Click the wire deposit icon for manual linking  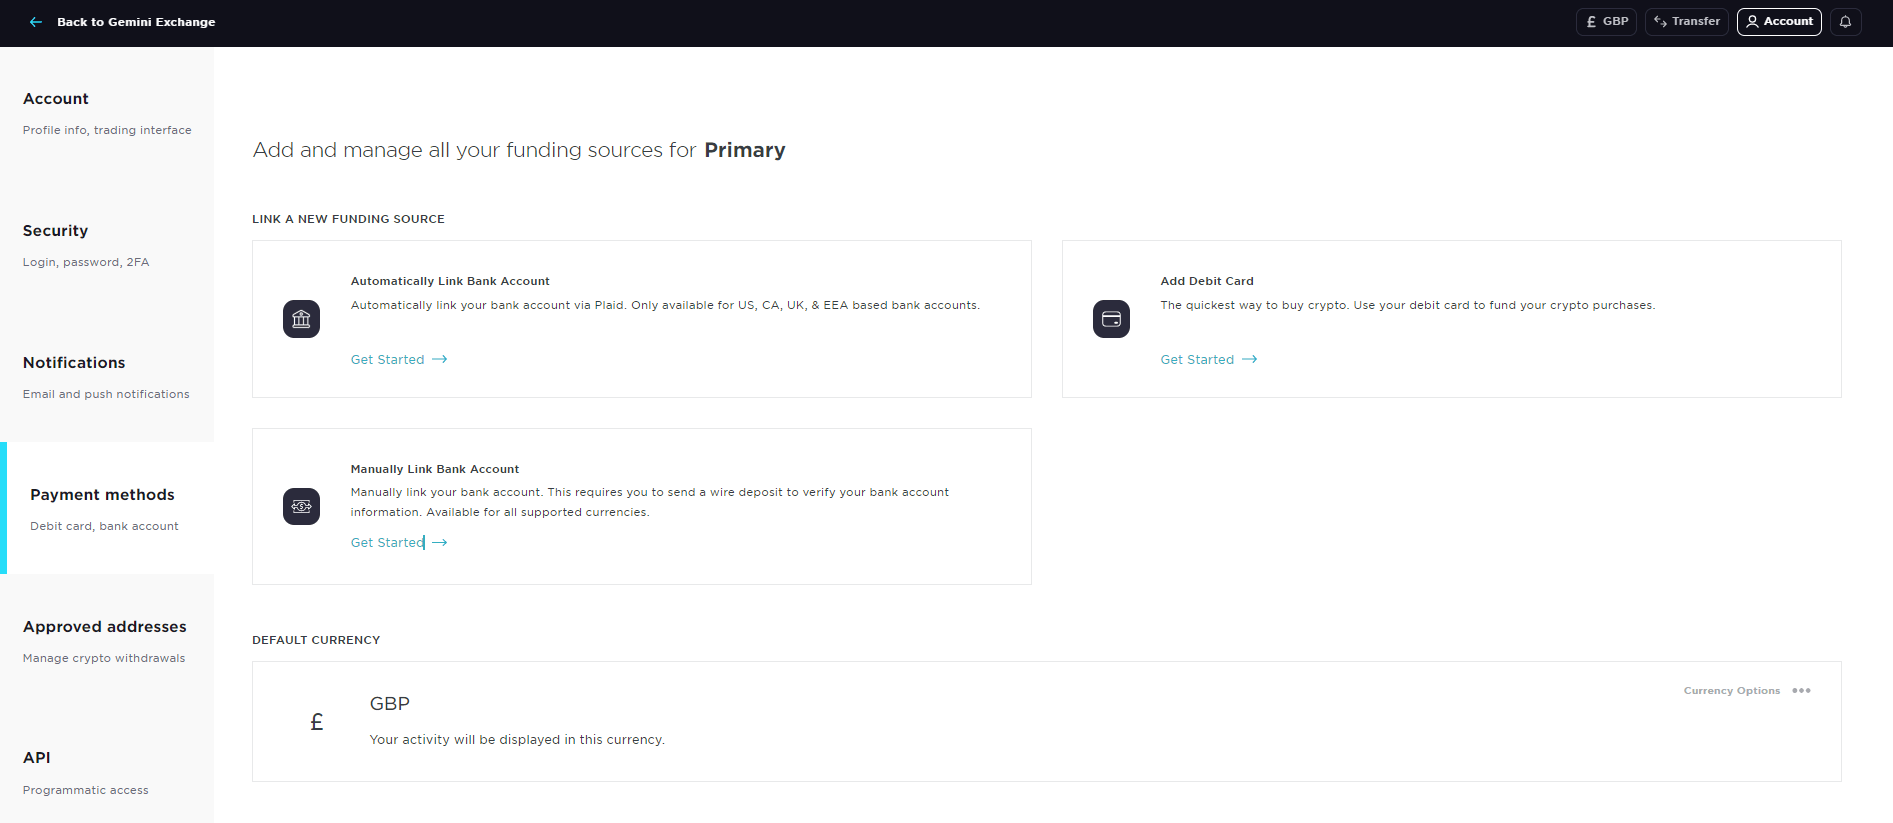pos(301,507)
